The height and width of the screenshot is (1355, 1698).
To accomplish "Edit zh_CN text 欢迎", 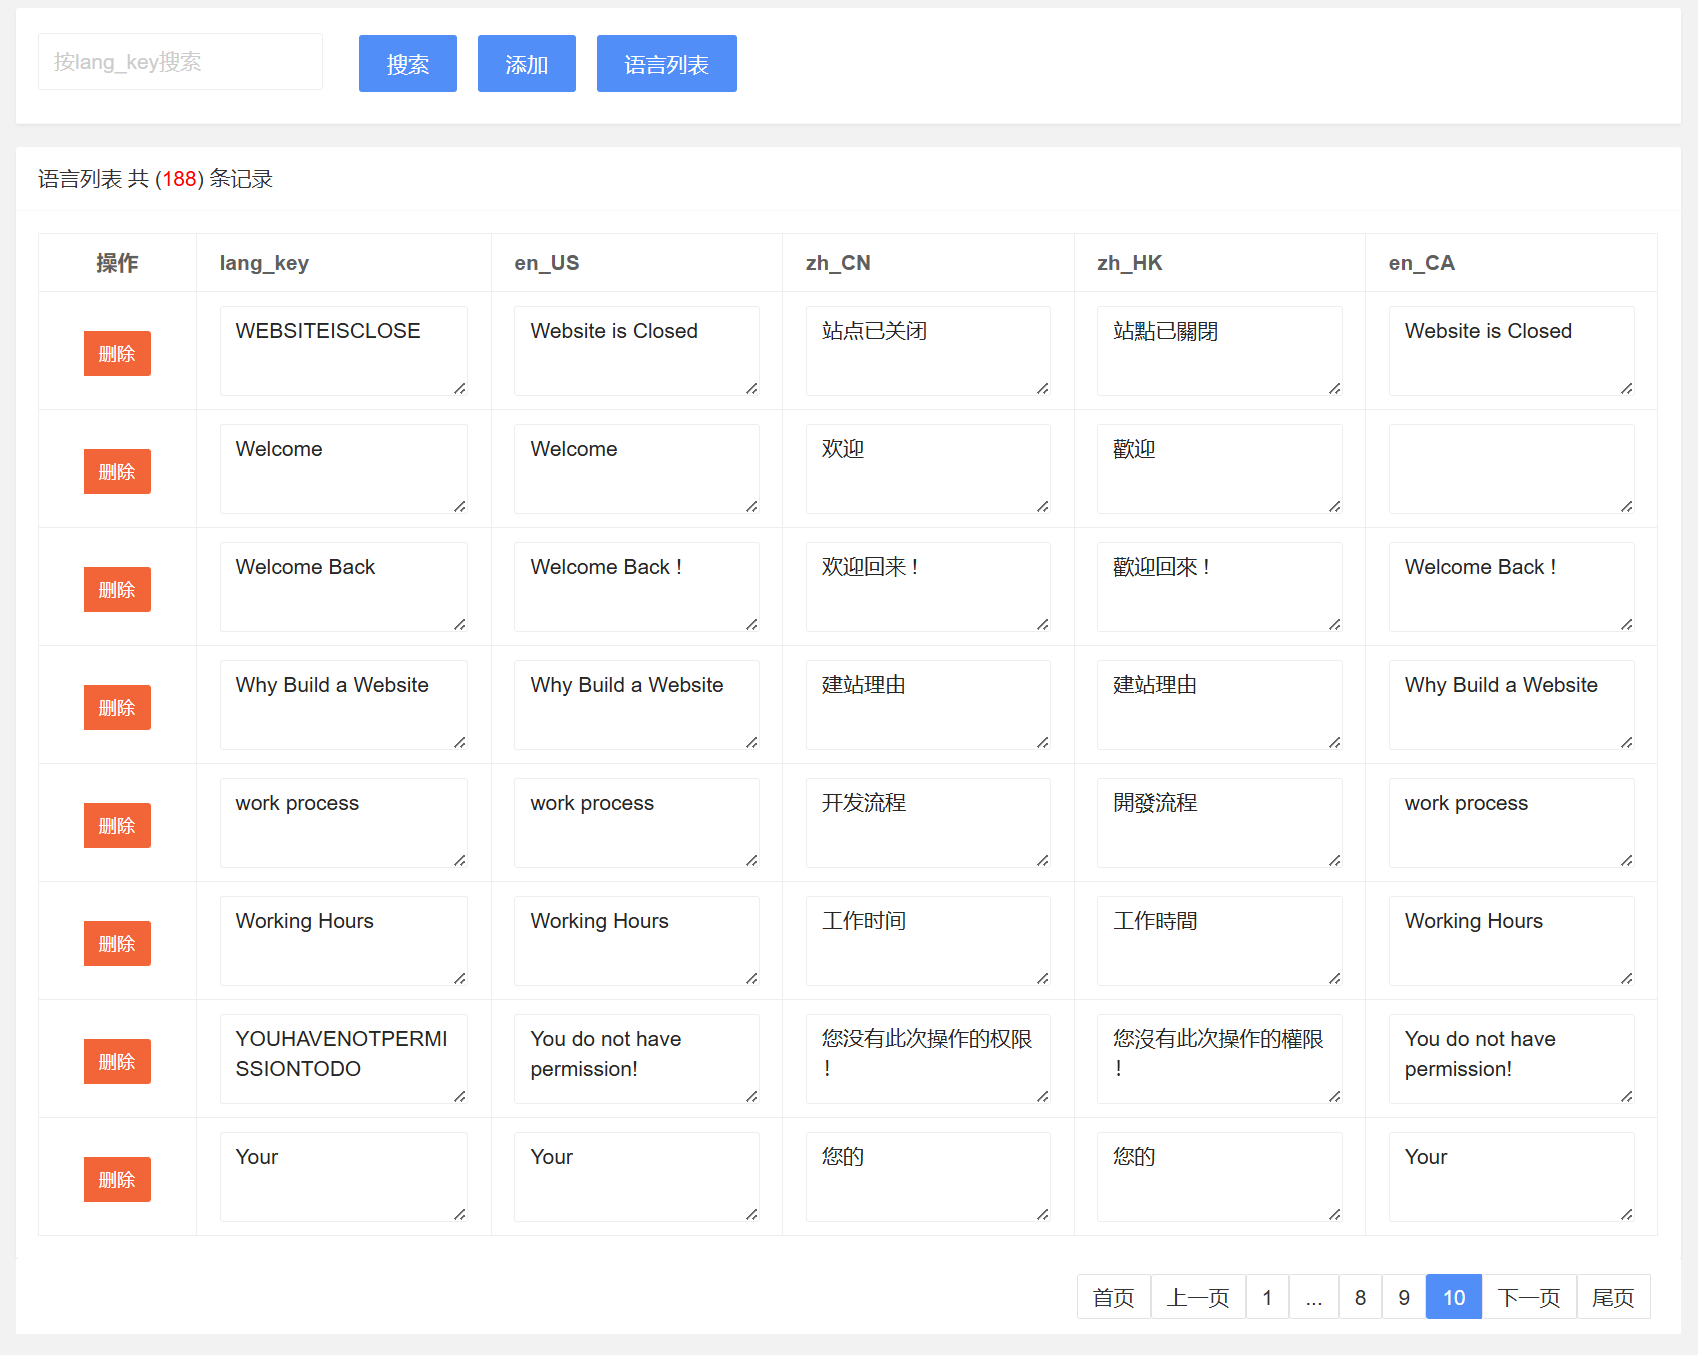I will 928,469.
